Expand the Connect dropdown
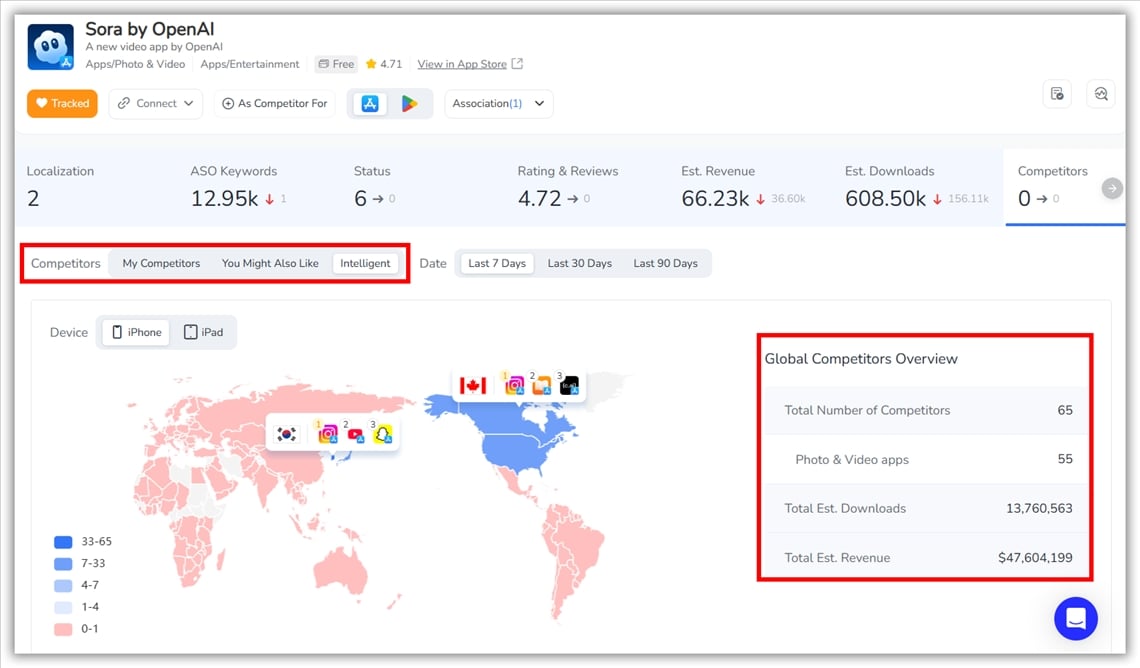This screenshot has width=1140, height=668. [x=156, y=104]
